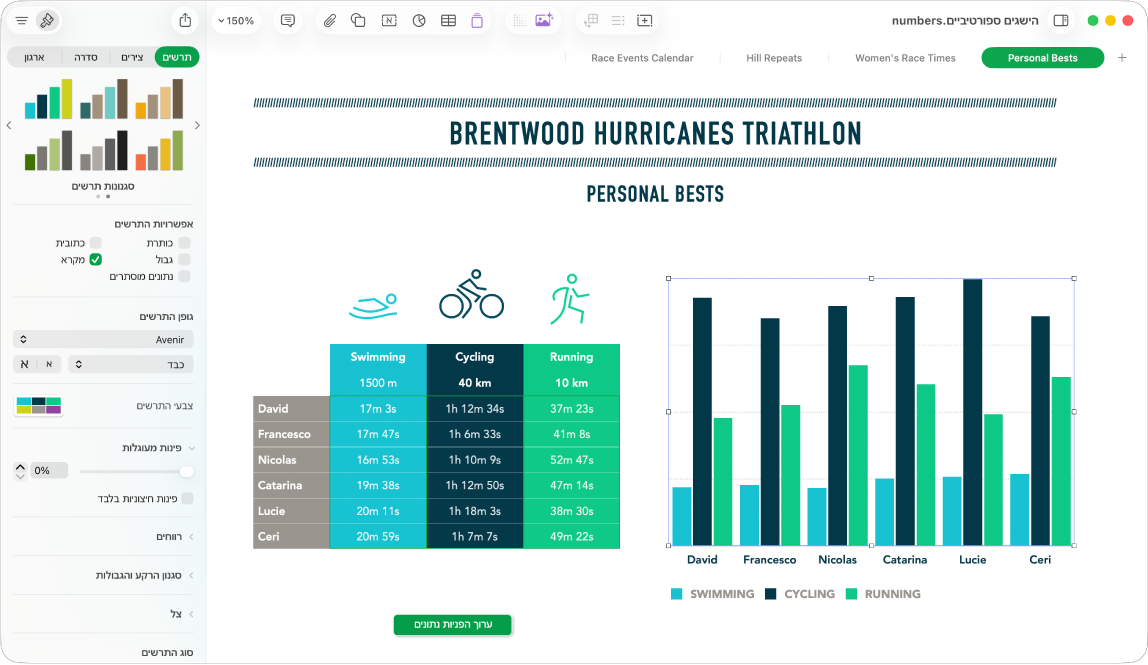Screen dimensions: 1148x665
Task: Open the Shape insert icon
Action: pyautogui.click(x=358, y=21)
